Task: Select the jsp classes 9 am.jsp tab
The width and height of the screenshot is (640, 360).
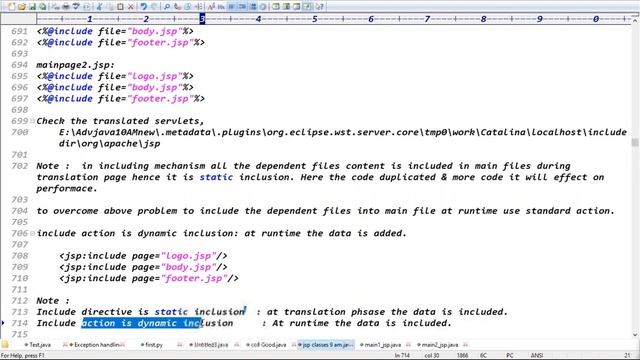Action: coord(326,345)
